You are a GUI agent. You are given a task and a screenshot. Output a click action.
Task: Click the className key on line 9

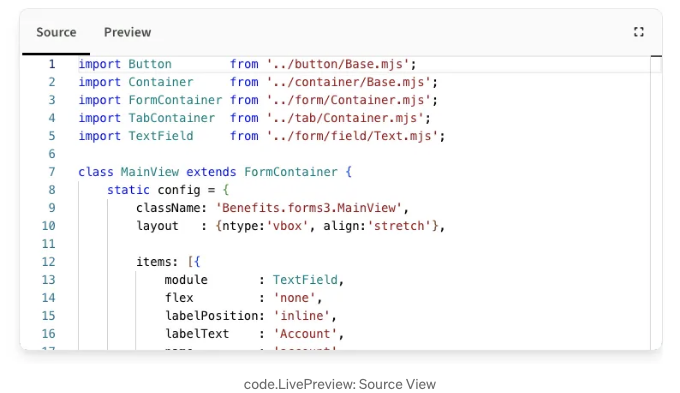168,208
